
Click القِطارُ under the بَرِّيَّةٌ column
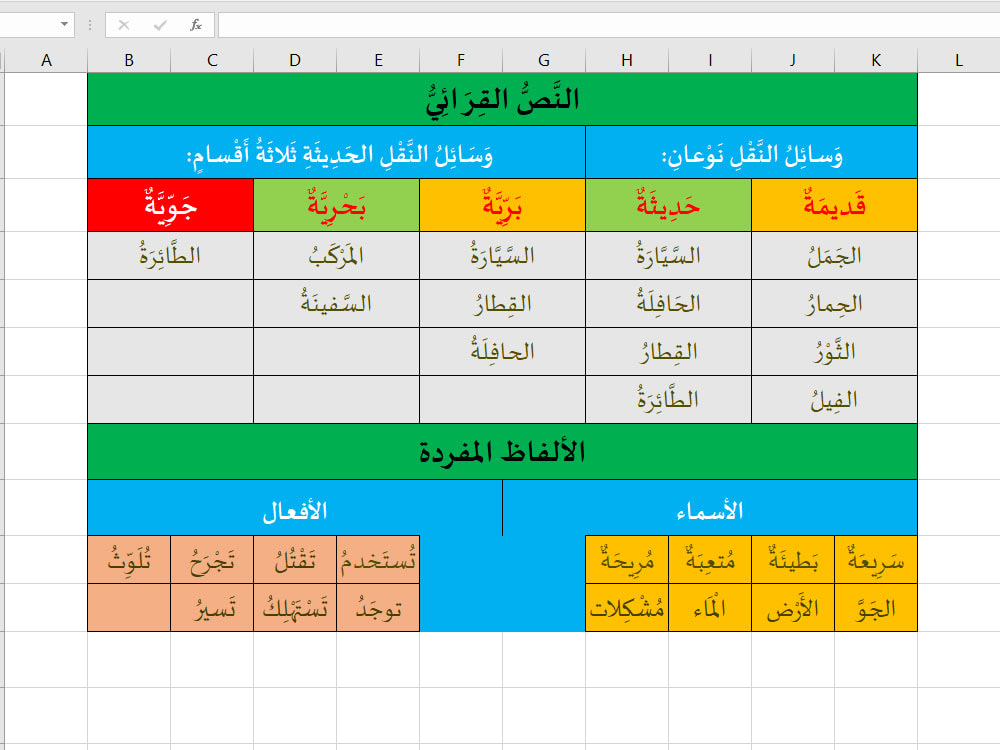tap(503, 304)
